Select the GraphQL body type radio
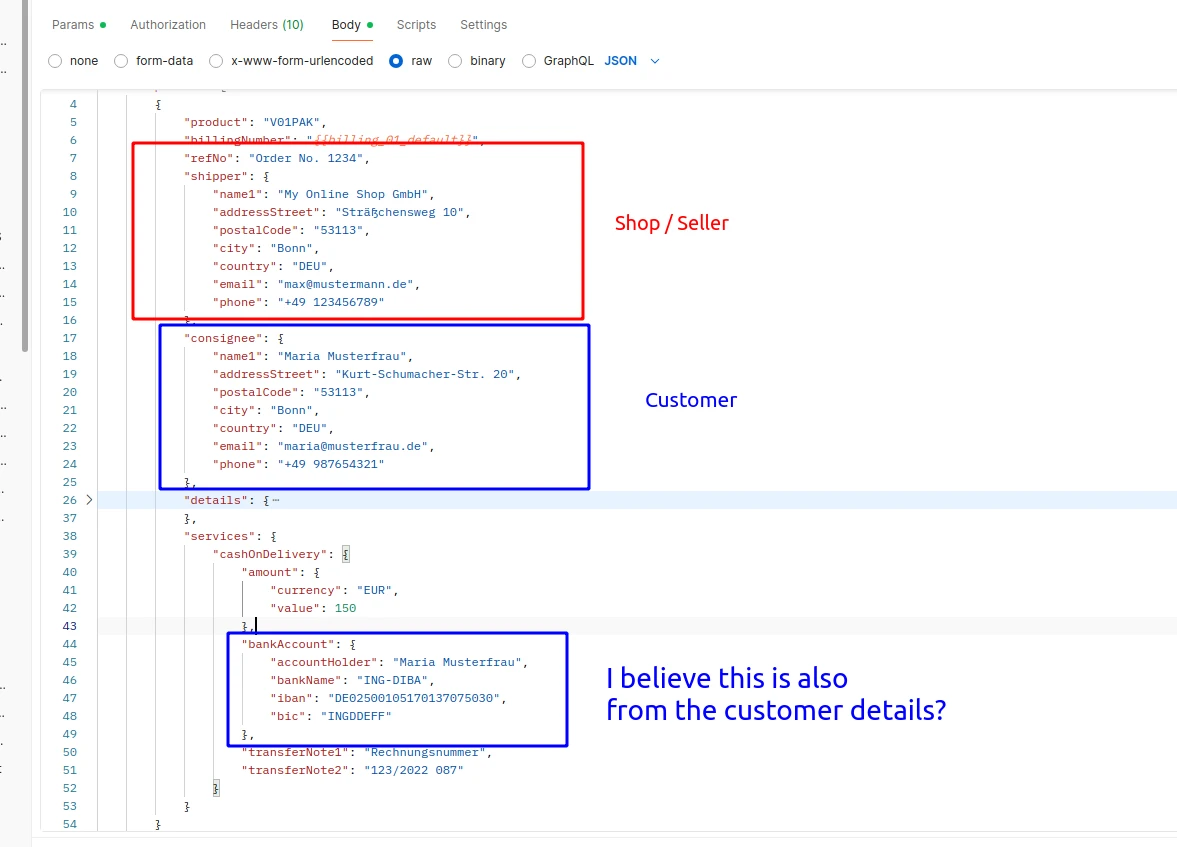This screenshot has width=1177, height=847. (x=529, y=61)
